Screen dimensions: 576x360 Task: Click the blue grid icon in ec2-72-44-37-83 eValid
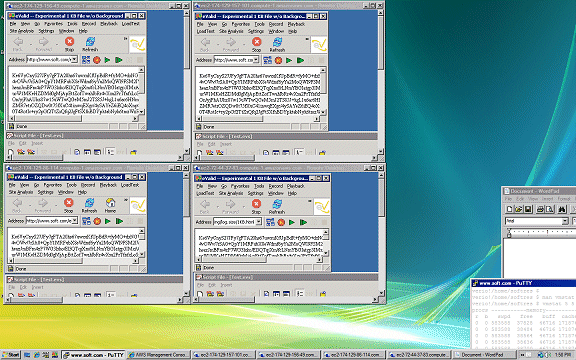point(270,222)
